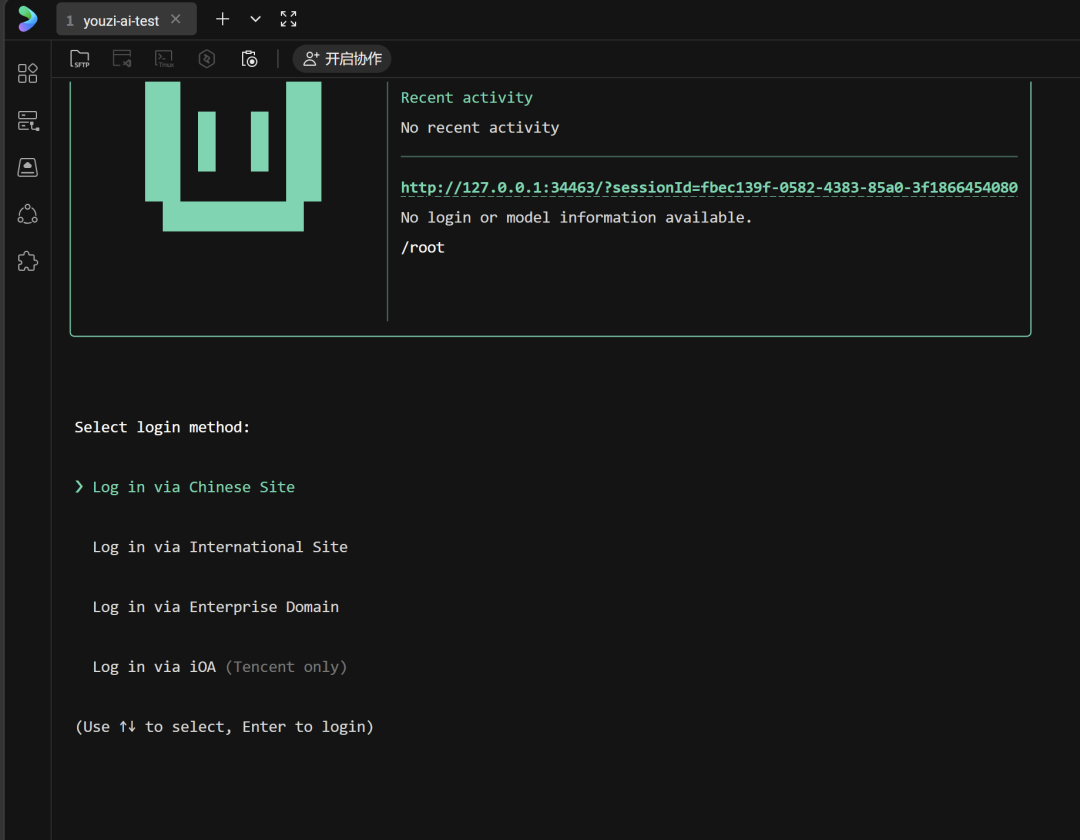
Task: Select Log in via Chinese Site
Action: click(x=194, y=487)
